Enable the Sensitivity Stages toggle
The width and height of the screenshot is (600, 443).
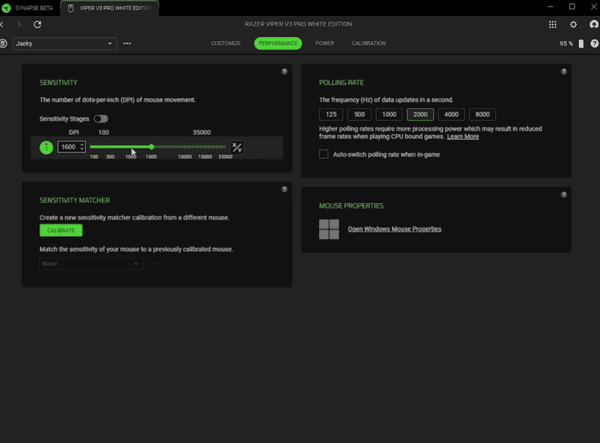coord(101,119)
